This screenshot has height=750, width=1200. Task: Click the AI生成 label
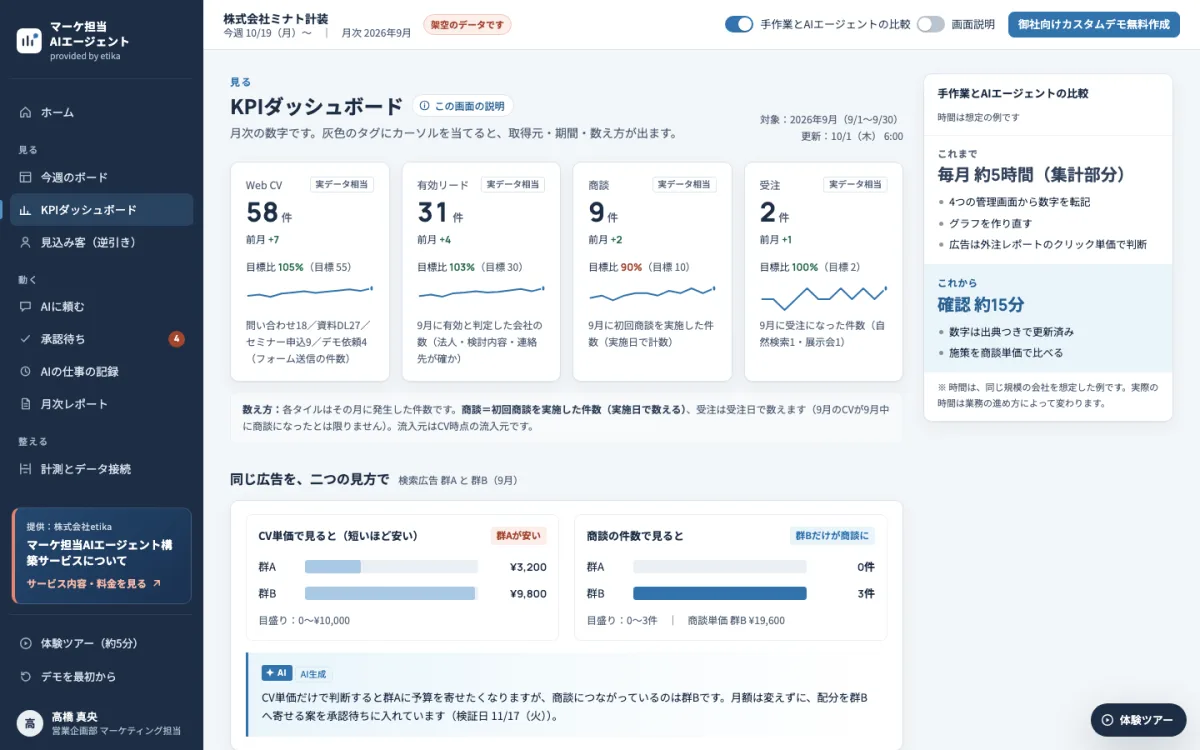coord(313,674)
